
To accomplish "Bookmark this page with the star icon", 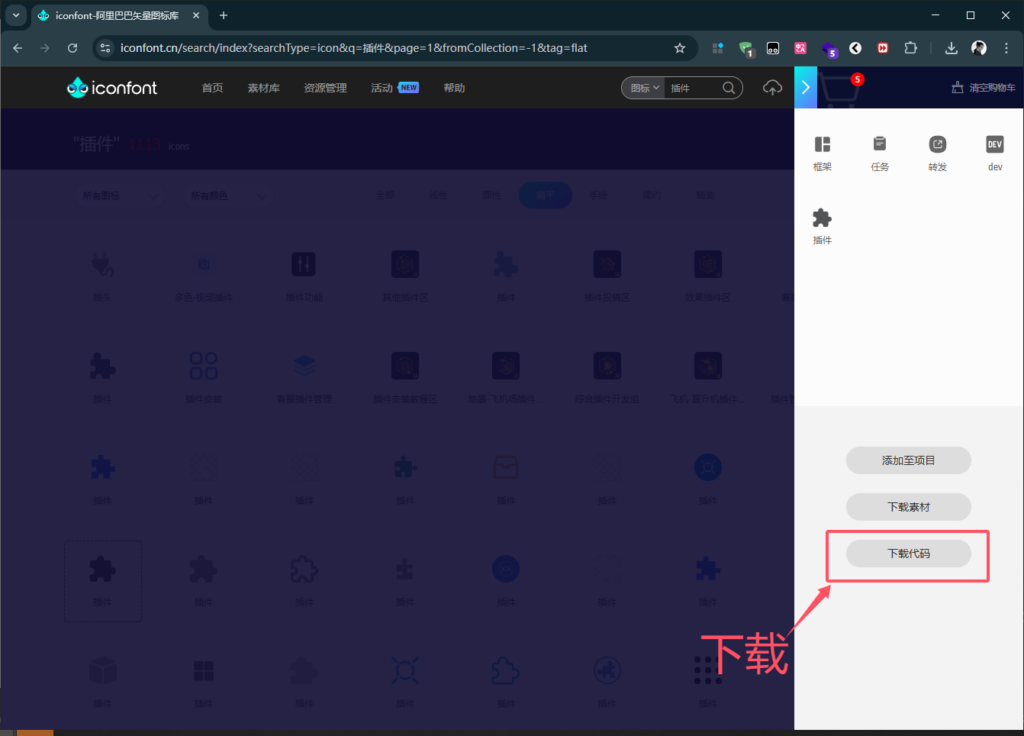I will pyautogui.click(x=680, y=48).
